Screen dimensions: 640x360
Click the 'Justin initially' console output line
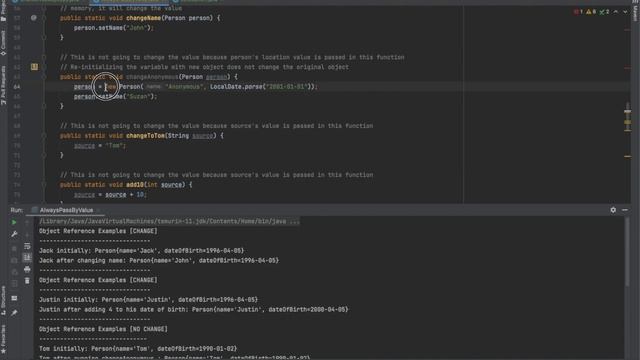[x=148, y=300]
